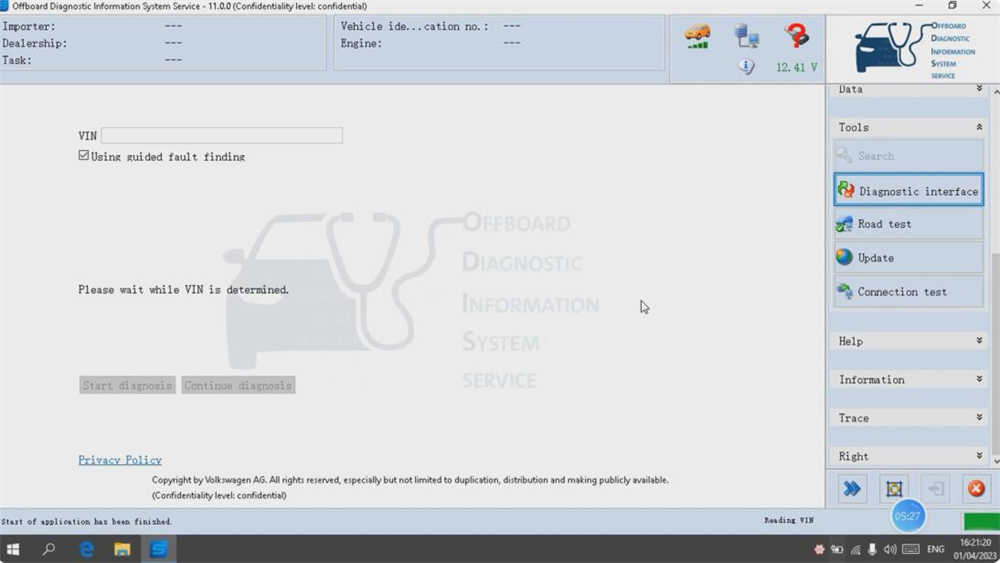The height and width of the screenshot is (563, 1000).
Task: Click the network computers status icon
Action: point(746,36)
